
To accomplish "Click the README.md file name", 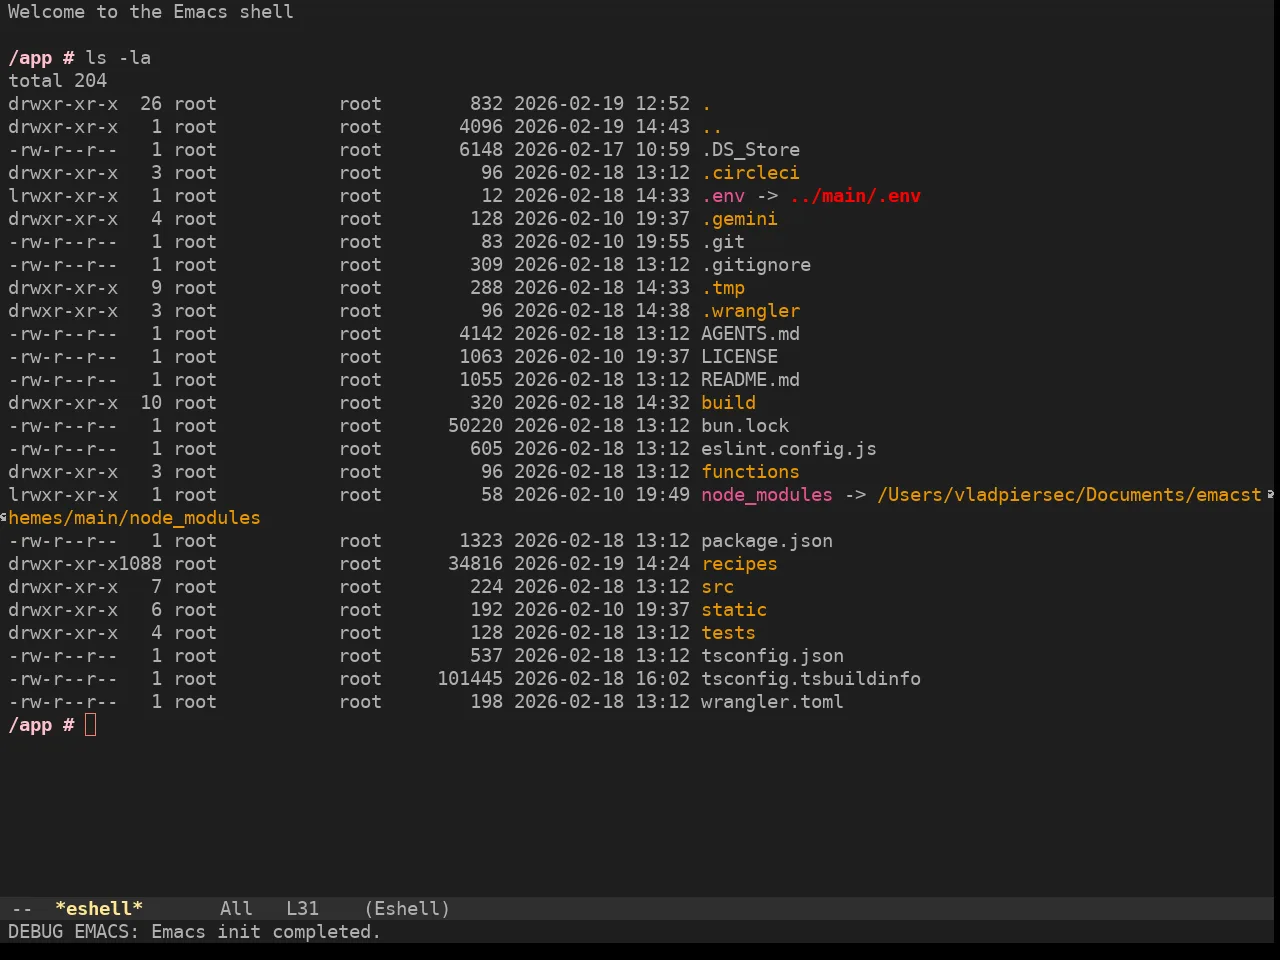I will tap(750, 380).
